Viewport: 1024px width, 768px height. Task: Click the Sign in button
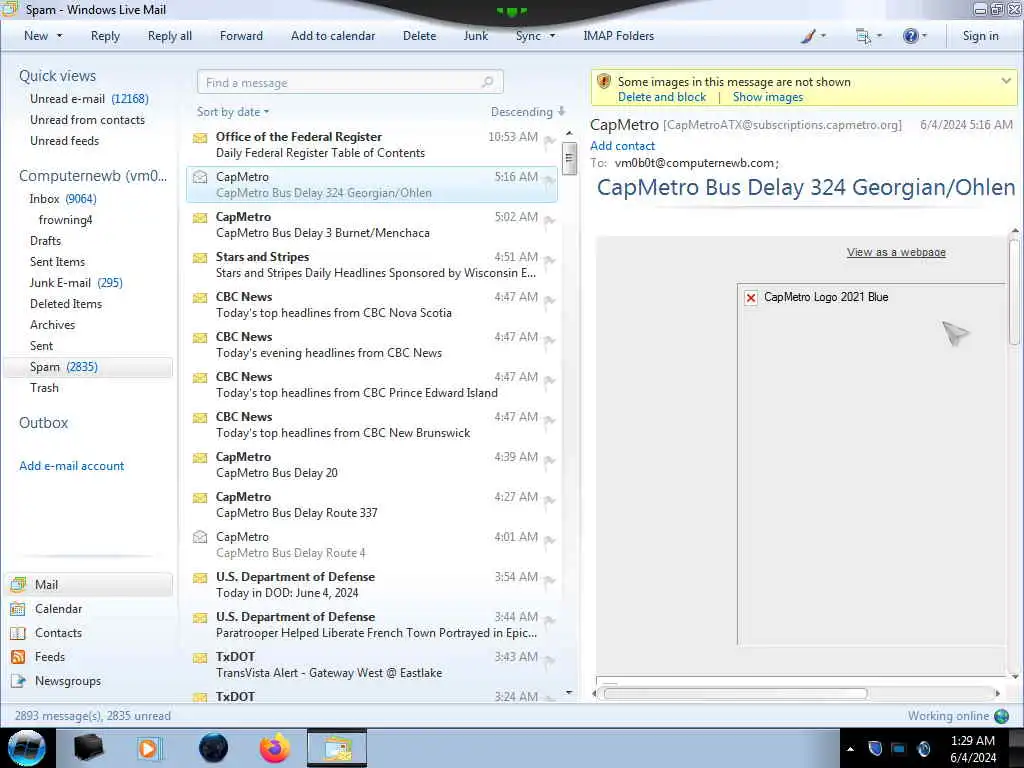click(x=980, y=36)
